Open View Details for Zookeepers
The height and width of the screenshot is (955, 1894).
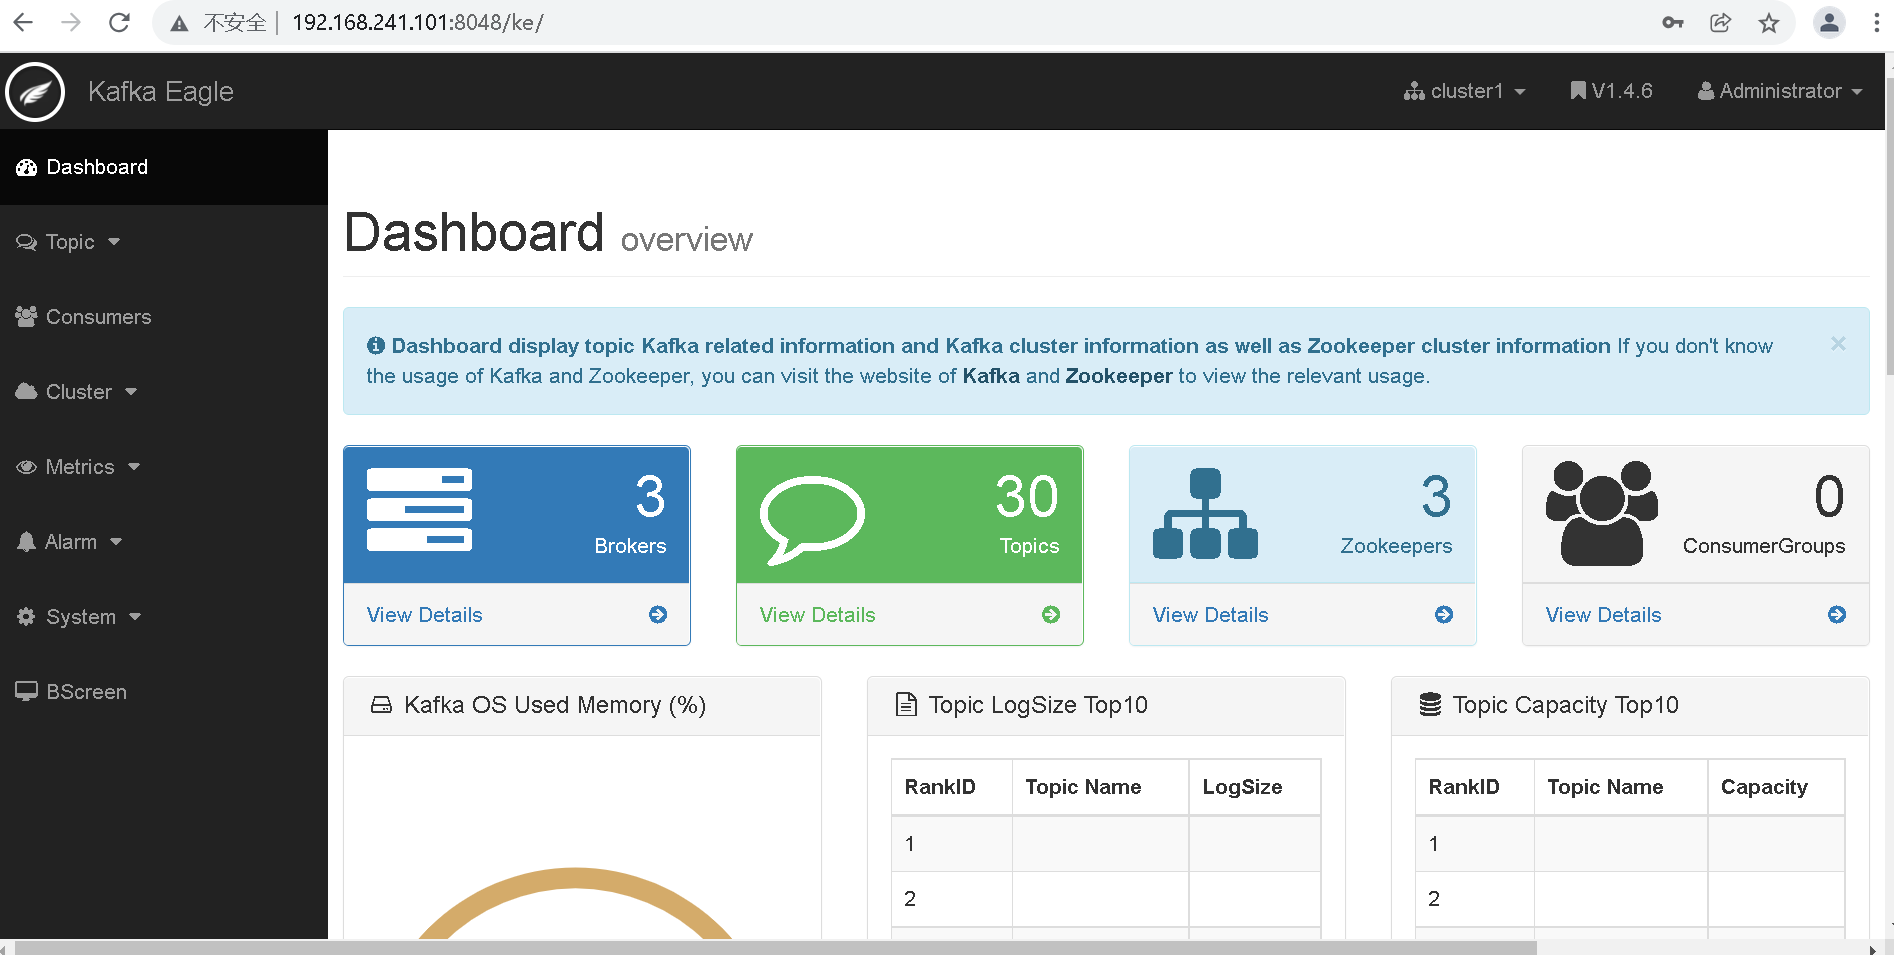(x=1211, y=615)
